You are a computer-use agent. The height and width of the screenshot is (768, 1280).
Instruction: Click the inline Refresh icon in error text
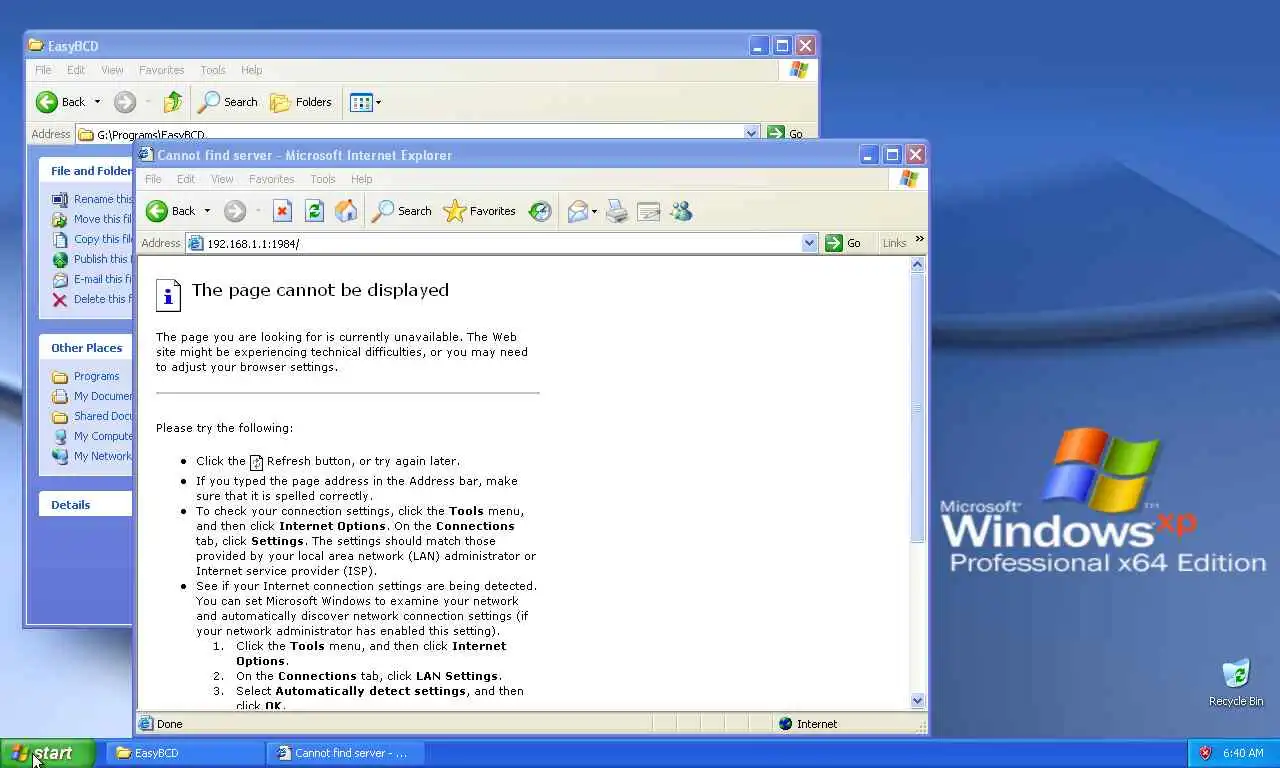tap(256, 462)
